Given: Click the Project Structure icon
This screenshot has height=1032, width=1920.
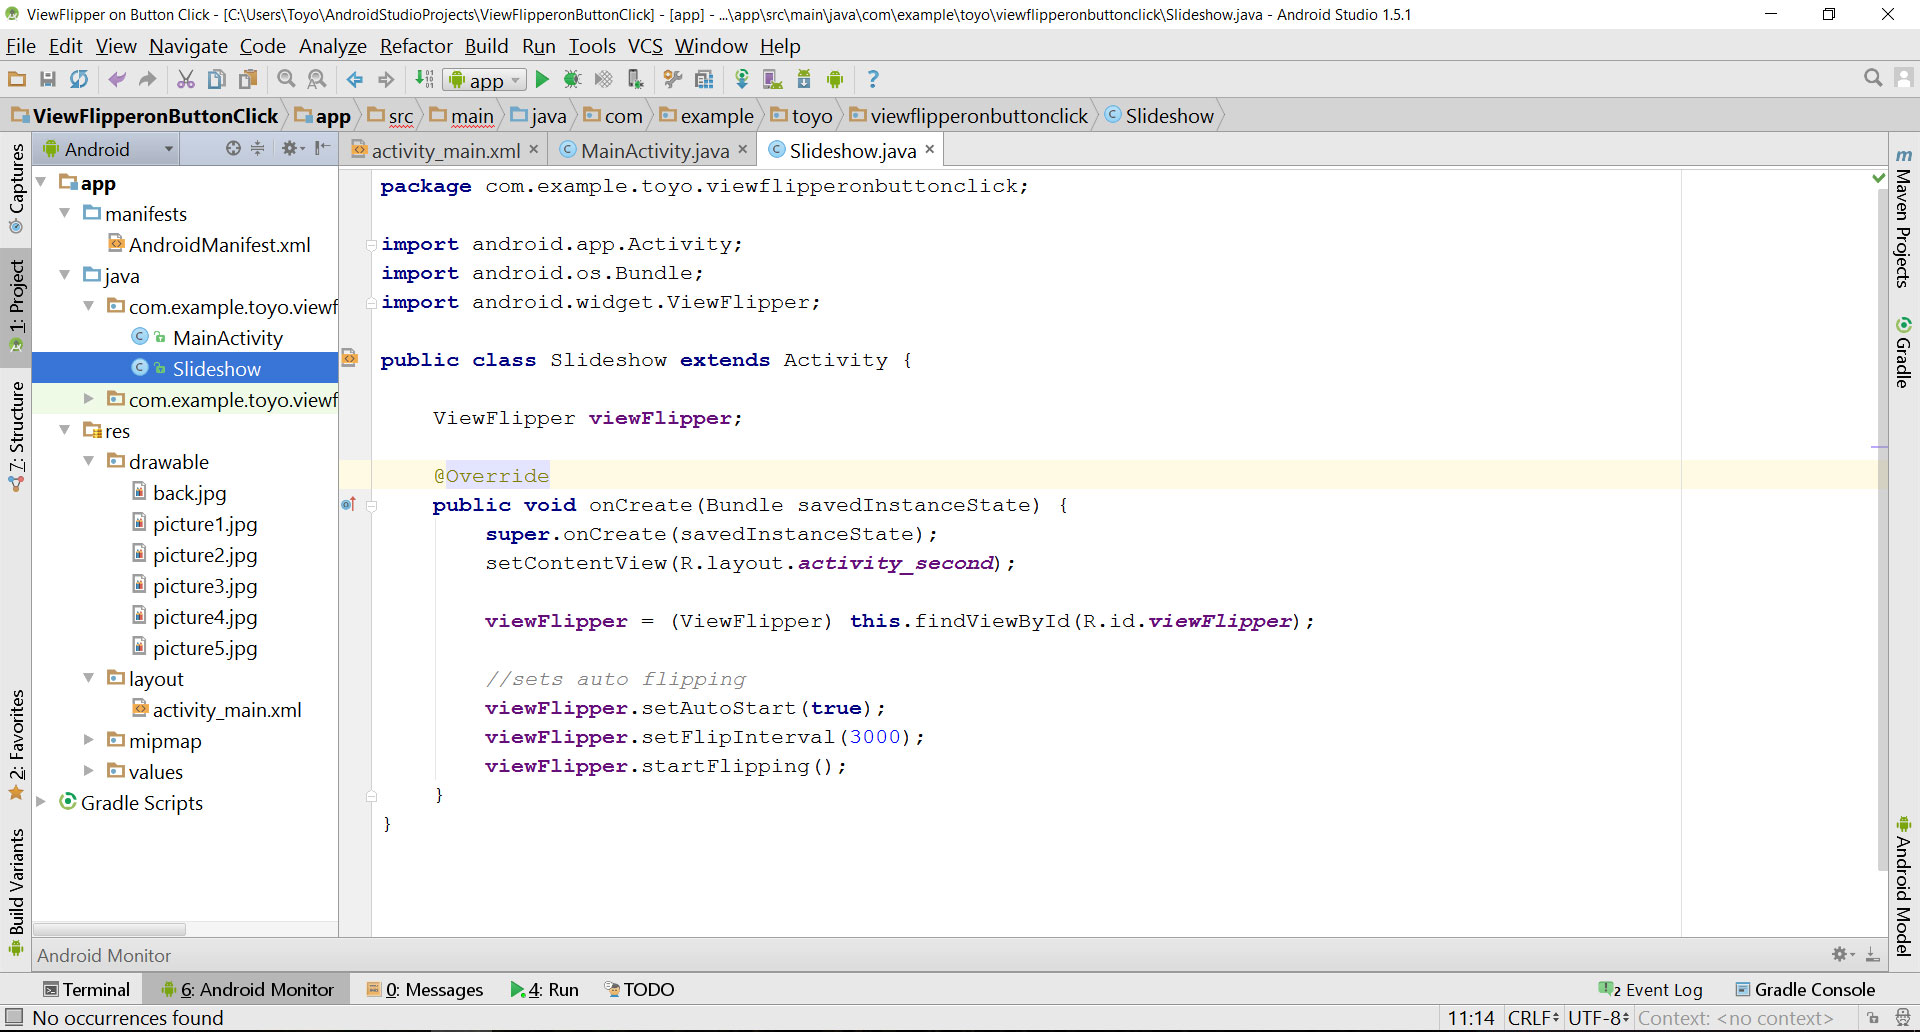Looking at the screenshot, I should click(704, 80).
